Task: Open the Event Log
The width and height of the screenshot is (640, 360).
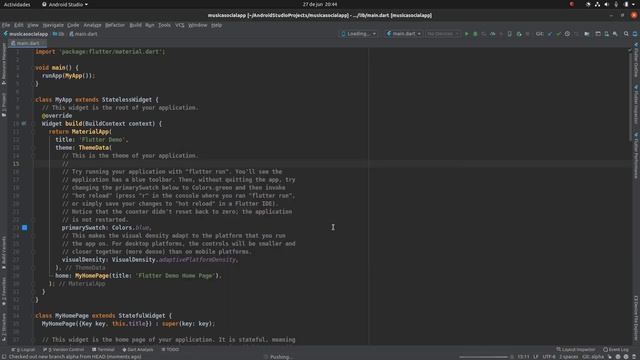Action: [x=616, y=349]
